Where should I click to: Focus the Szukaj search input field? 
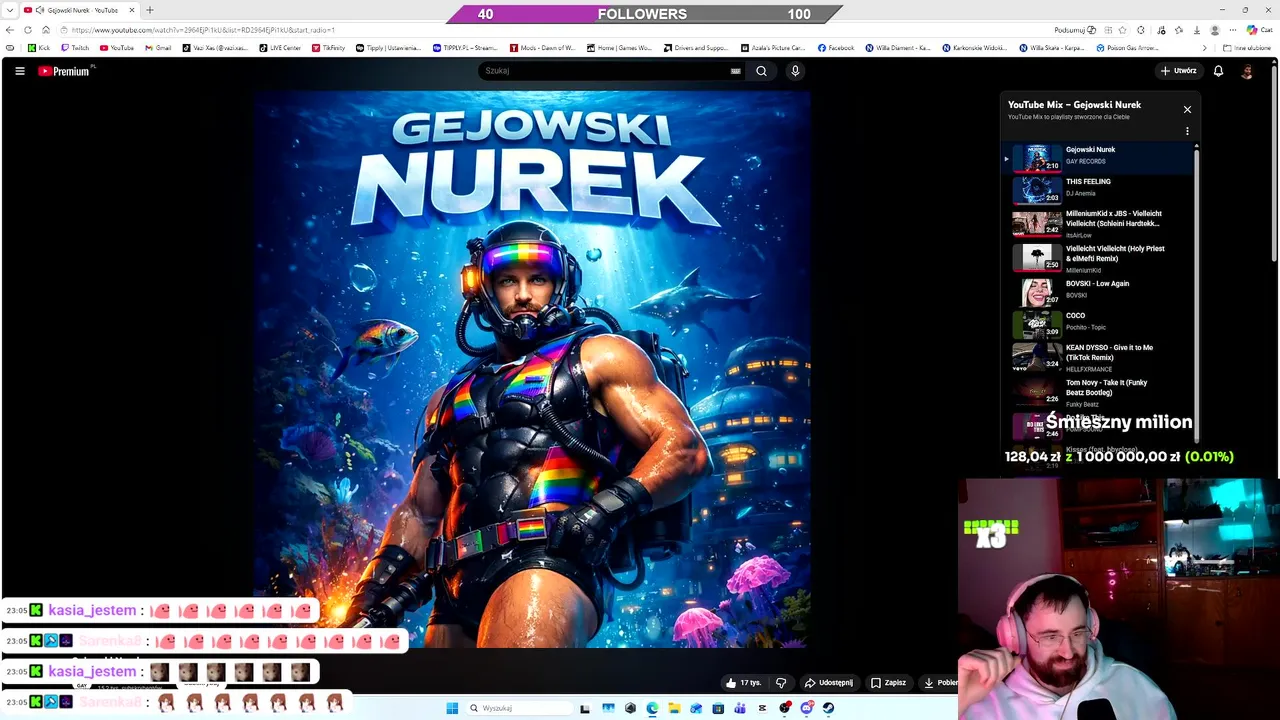click(x=605, y=71)
